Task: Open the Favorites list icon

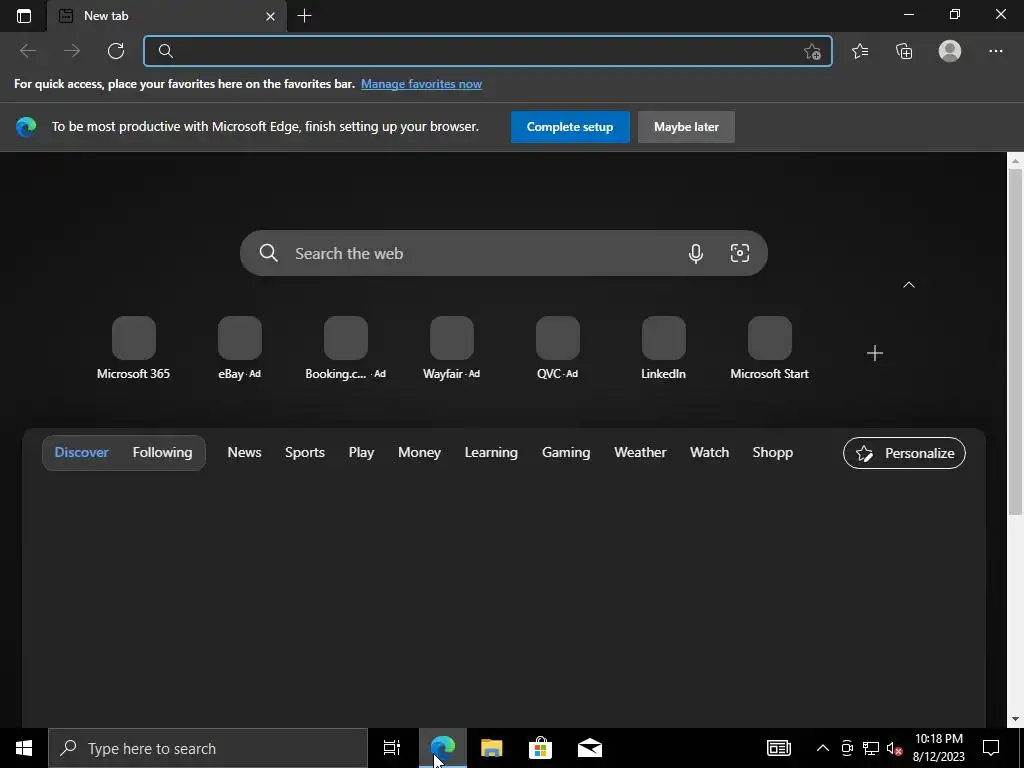Action: 860,51
